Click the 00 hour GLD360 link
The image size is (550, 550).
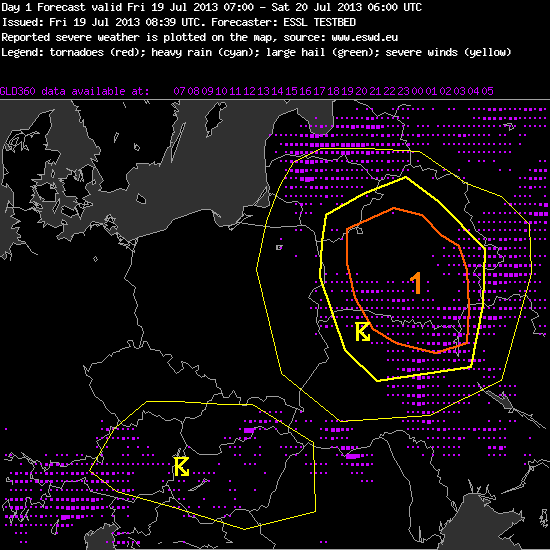coord(417,92)
